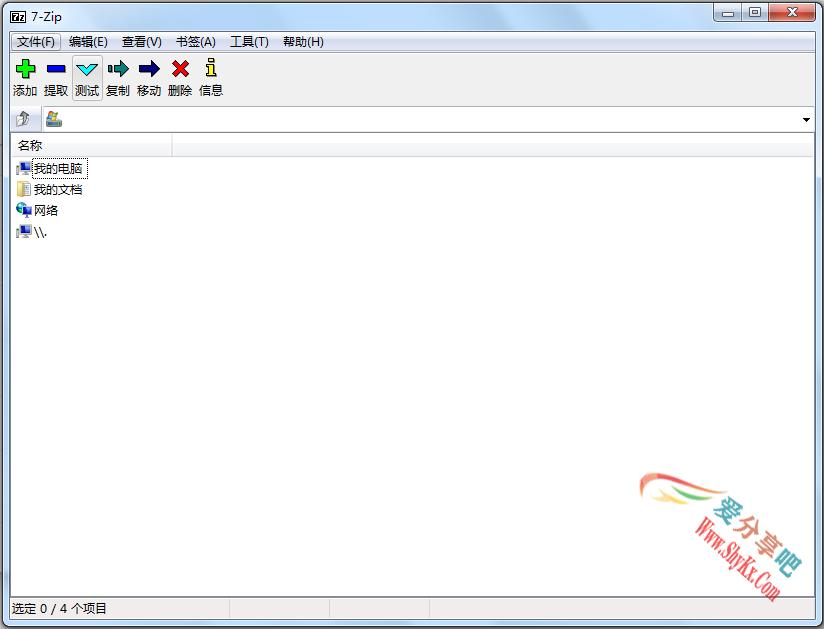Image resolution: width=824 pixels, height=629 pixels.
Task: Click the red Delete (删除) X icon
Action: [180, 69]
